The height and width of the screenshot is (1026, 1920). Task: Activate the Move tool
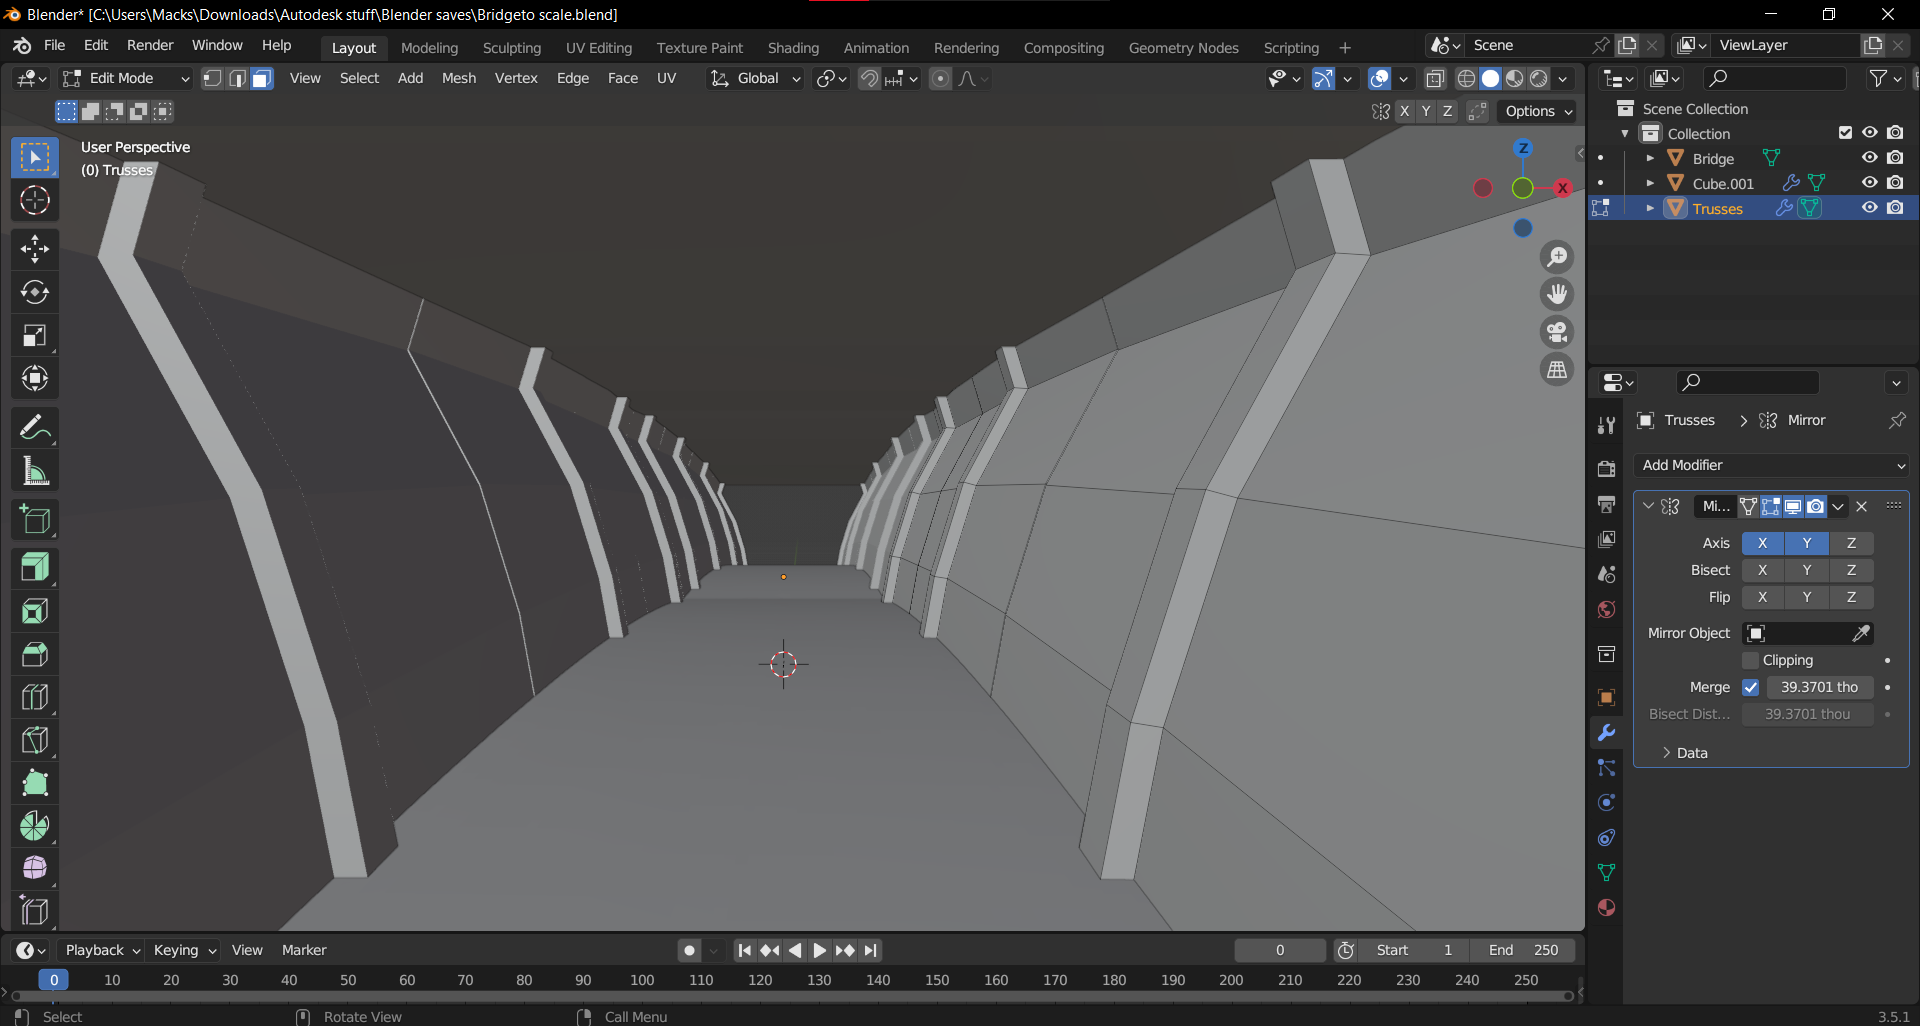coord(35,249)
